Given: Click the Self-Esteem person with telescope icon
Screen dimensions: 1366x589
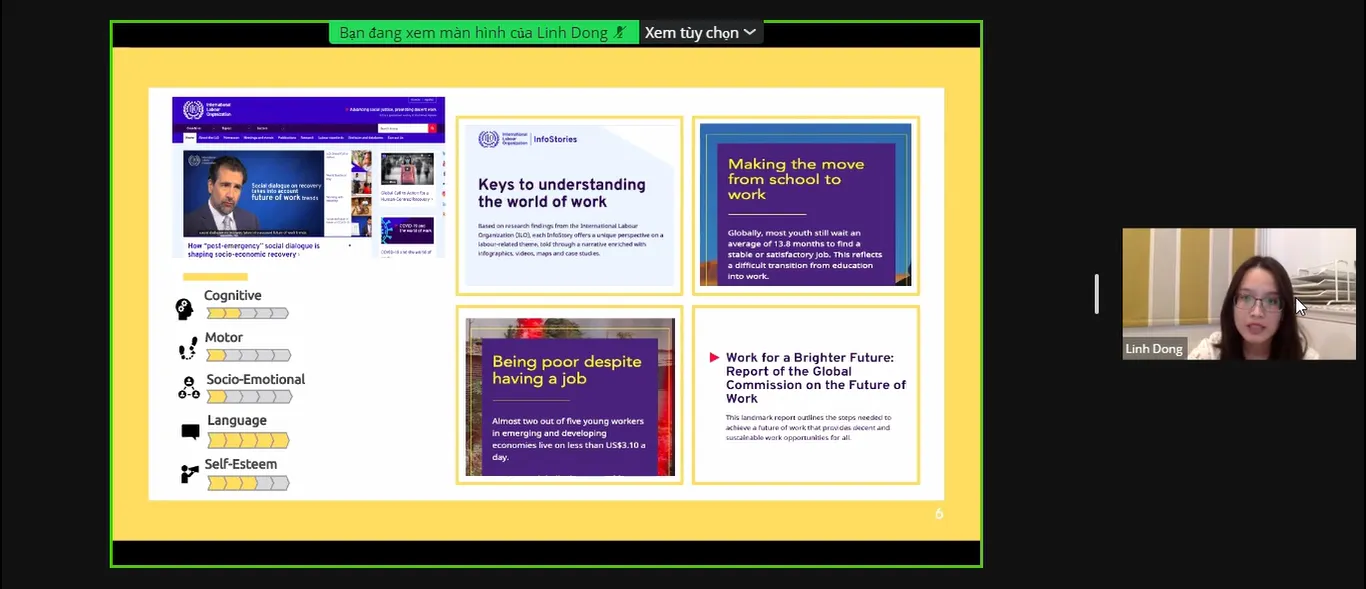Looking at the screenshot, I should 189,474.
